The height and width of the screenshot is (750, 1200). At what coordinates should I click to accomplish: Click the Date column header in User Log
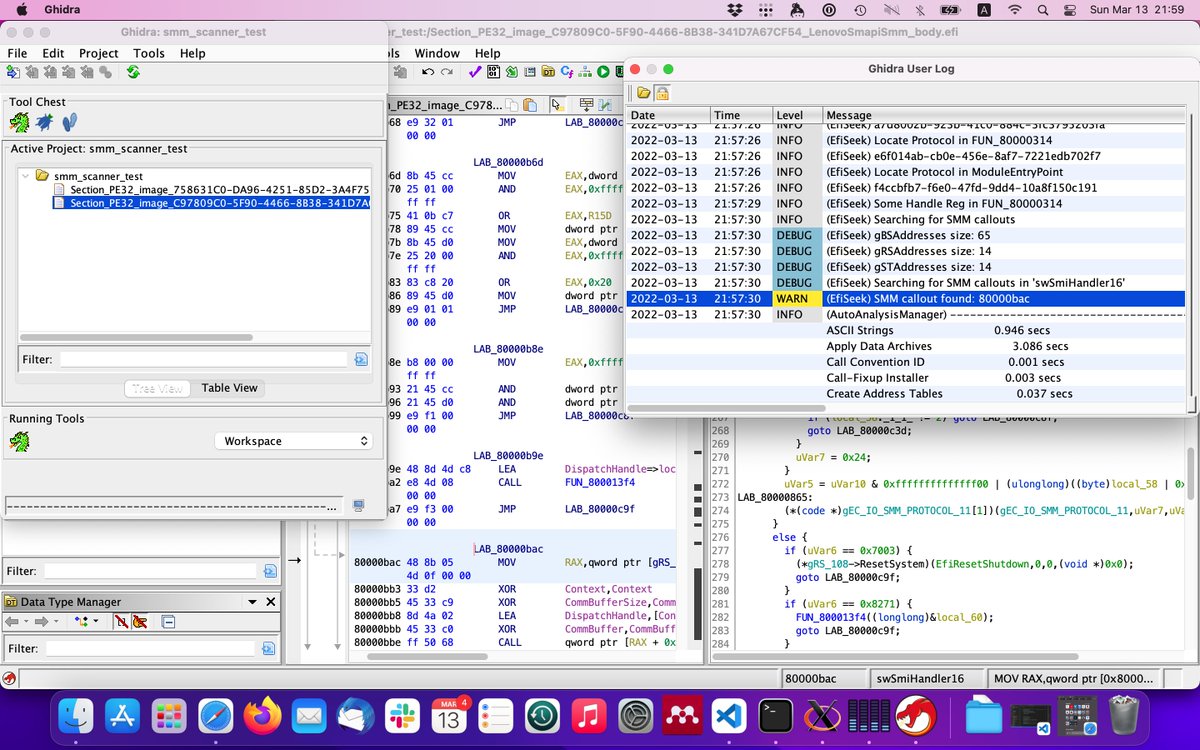coord(668,115)
